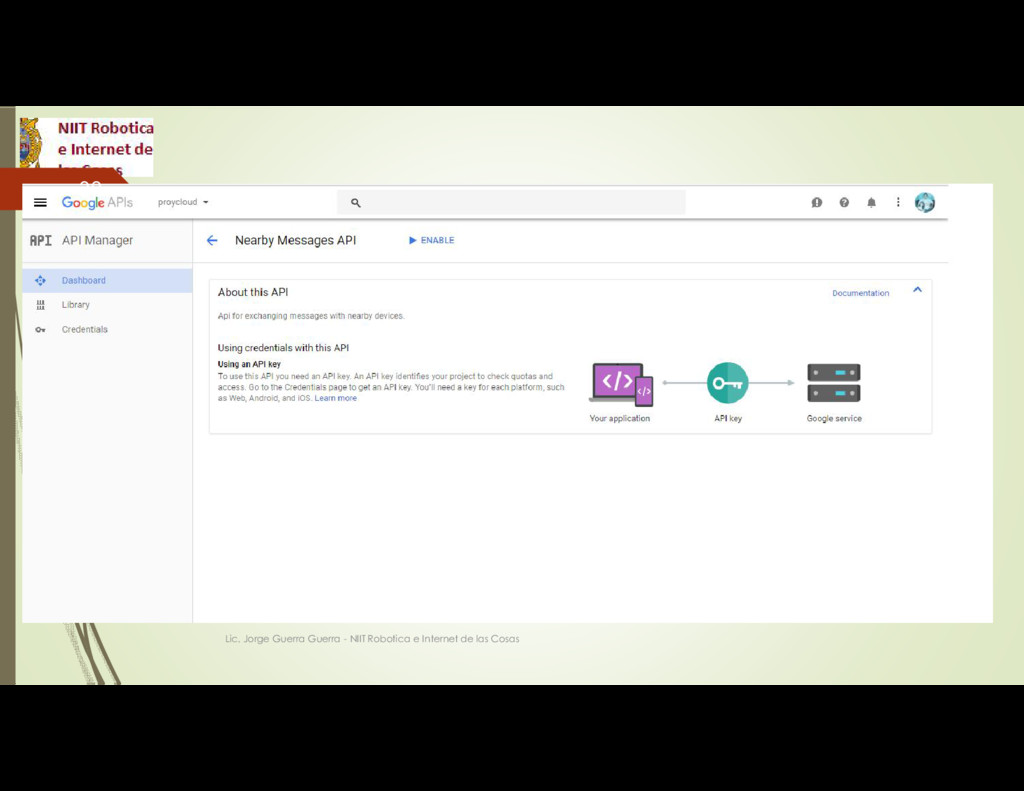
Task: Click the Using an API key subheading
Action: click(249, 364)
